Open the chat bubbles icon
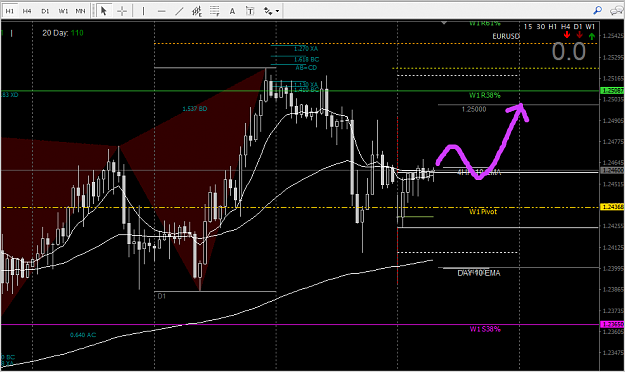625x372 pixels. [617, 11]
